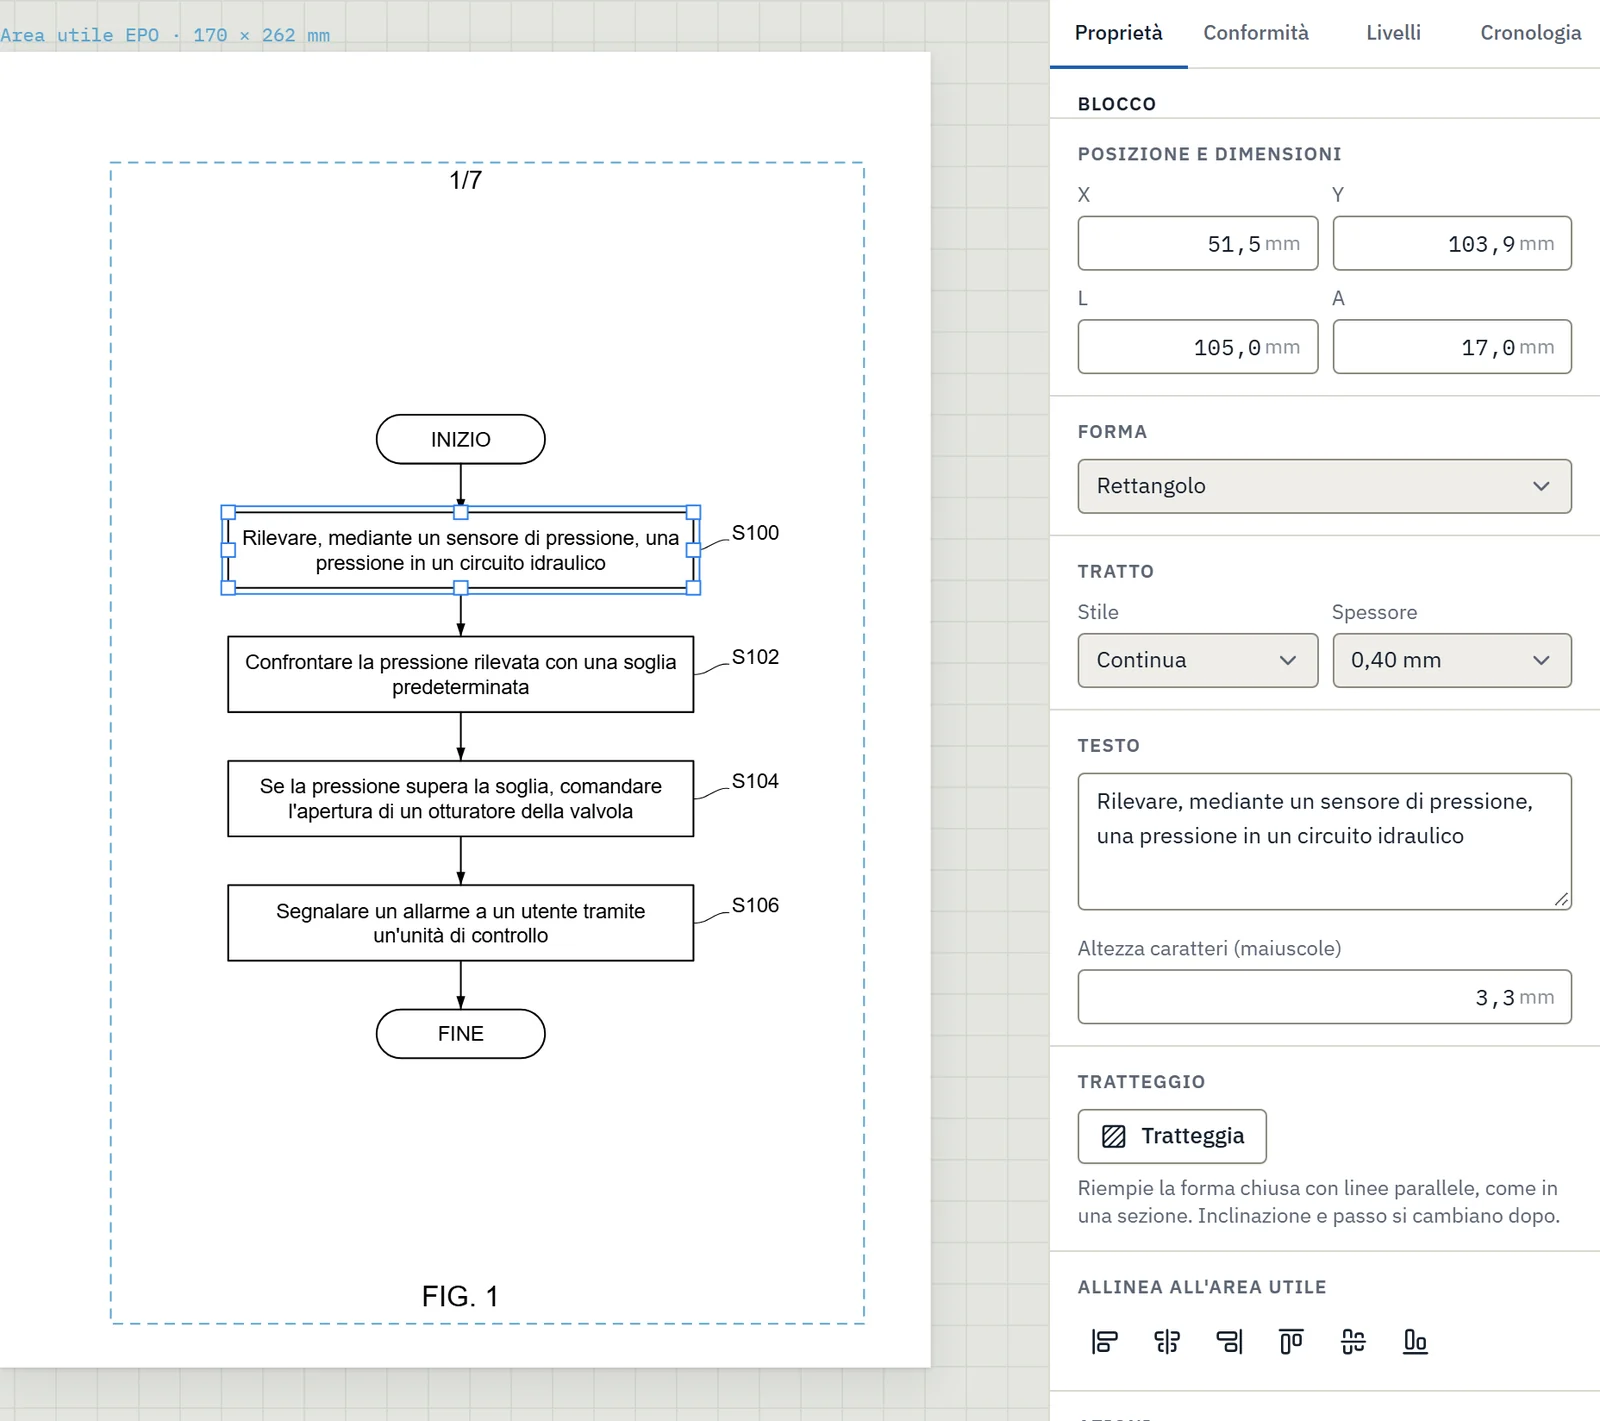Select the FINE terminator shape
Image resolution: width=1600 pixels, height=1421 pixels.
(x=460, y=1034)
